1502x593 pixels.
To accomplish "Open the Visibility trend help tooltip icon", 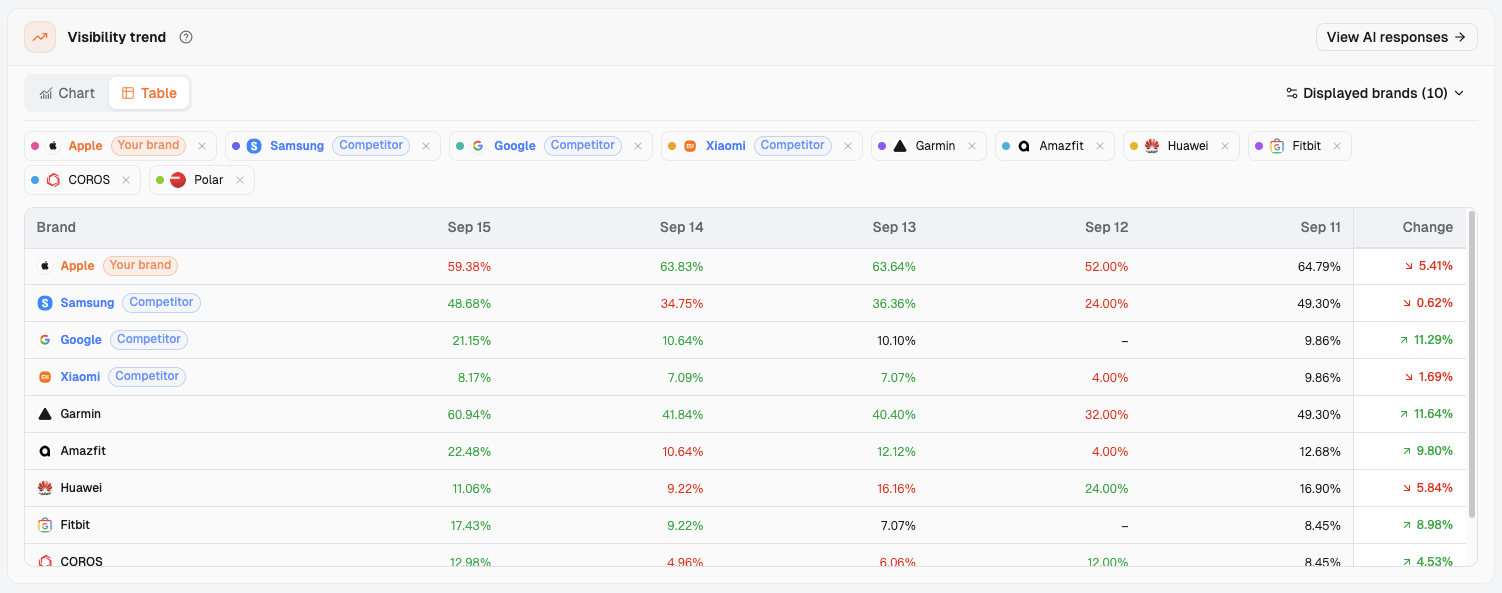I will click(x=186, y=37).
